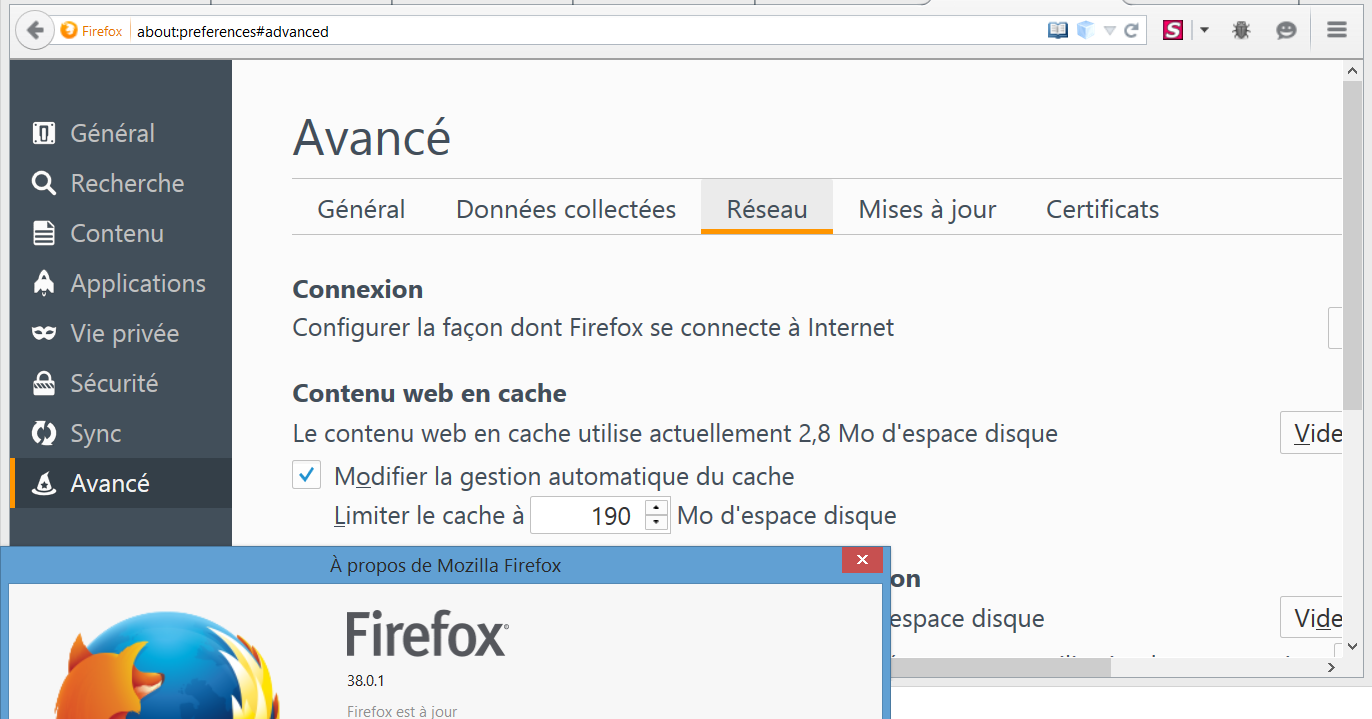
Task: Click the Recherche magnifier icon
Action: click(44, 183)
